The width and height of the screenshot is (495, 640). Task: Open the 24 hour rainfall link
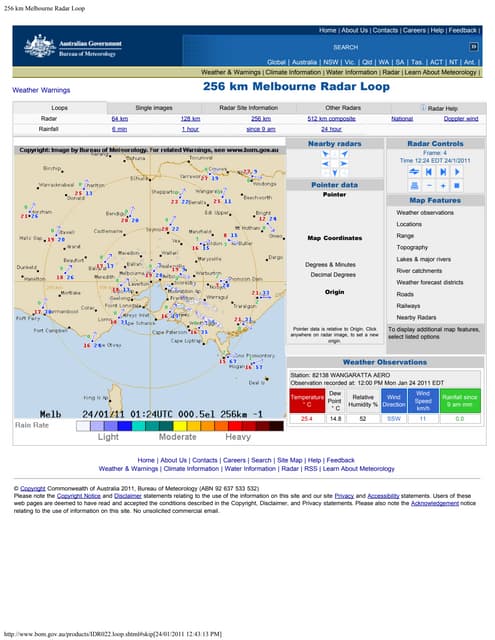(x=331, y=129)
